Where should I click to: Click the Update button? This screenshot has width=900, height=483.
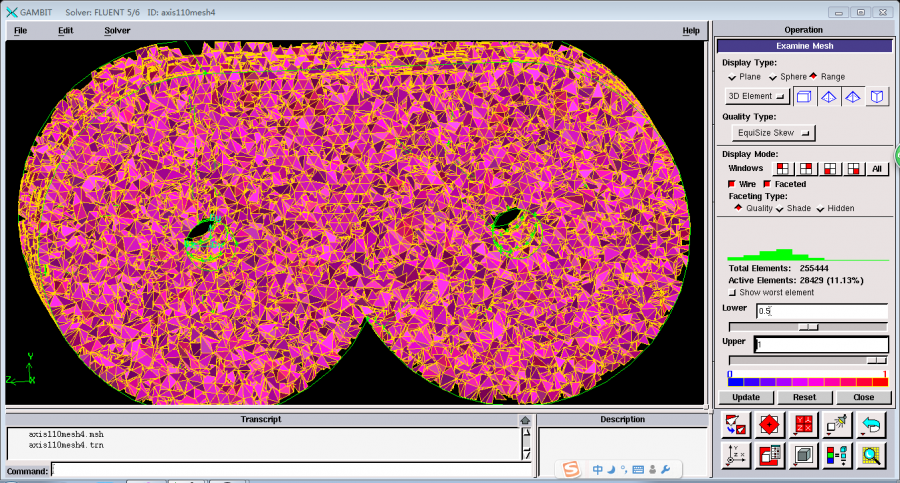(746, 397)
